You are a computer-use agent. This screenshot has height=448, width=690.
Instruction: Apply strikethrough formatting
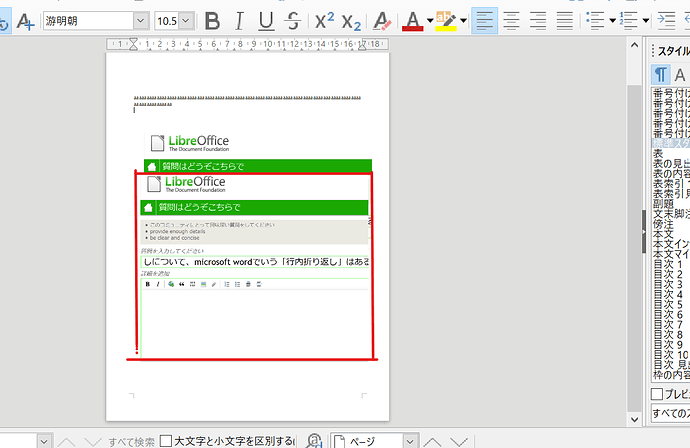[293, 21]
